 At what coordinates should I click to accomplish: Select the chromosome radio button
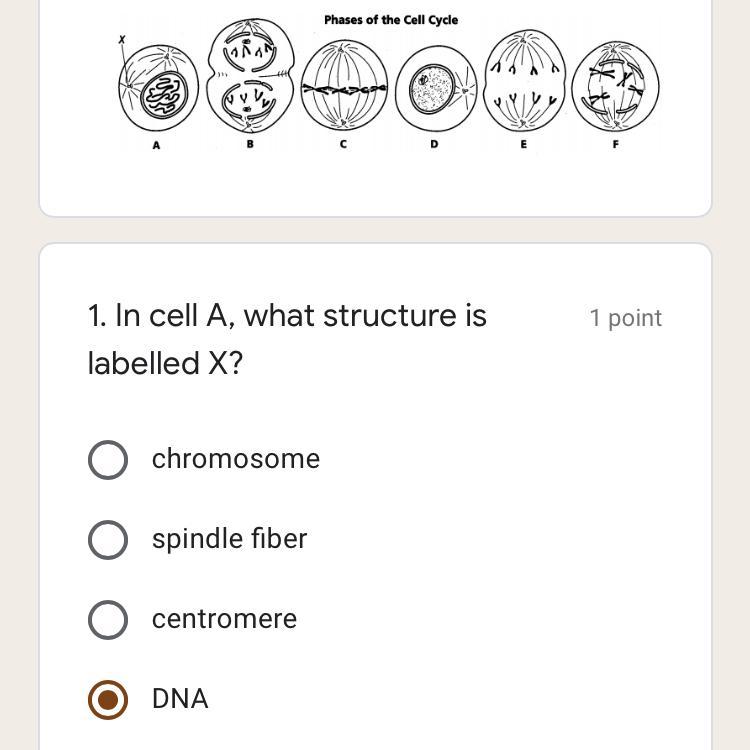click(108, 459)
